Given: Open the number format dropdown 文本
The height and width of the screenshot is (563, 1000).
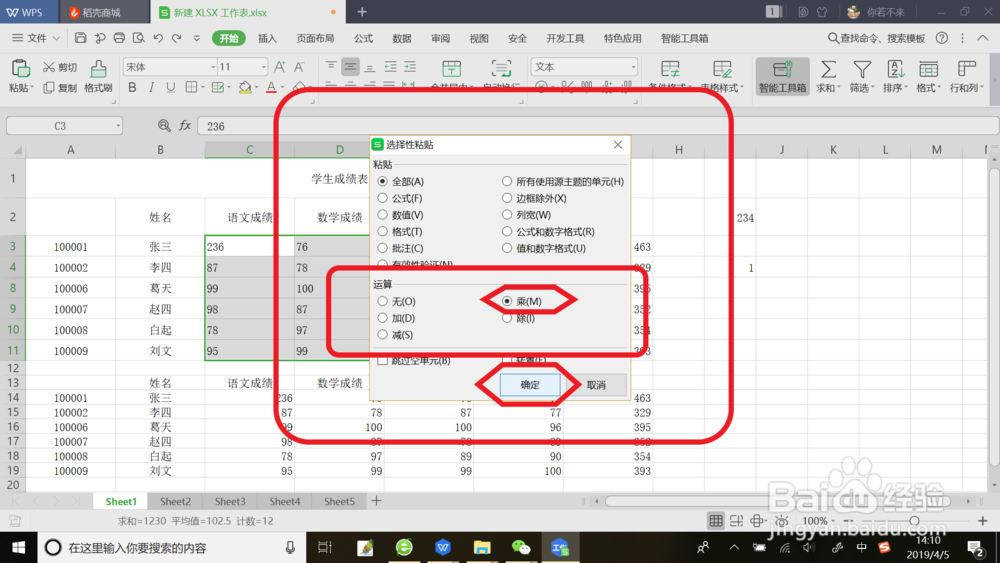Looking at the screenshot, I should click(x=633, y=67).
